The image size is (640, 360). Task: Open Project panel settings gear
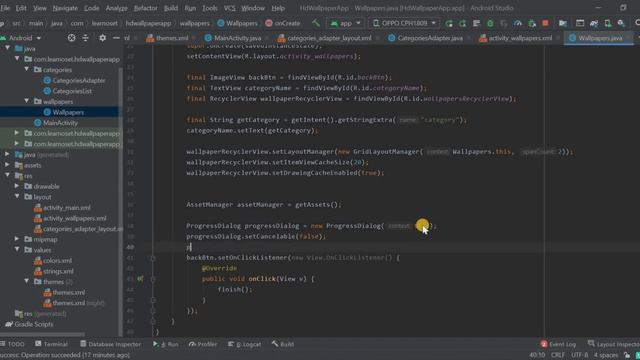point(102,38)
